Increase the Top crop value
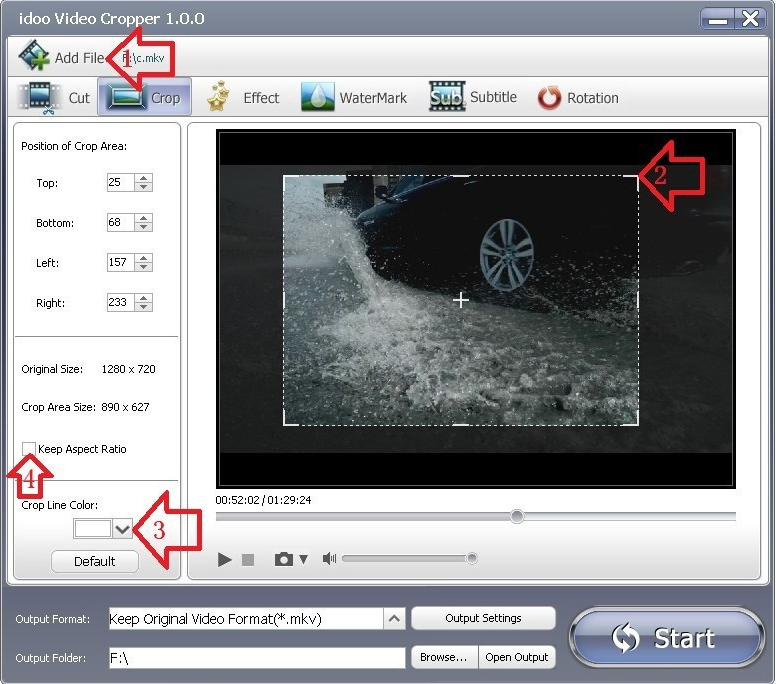The width and height of the screenshot is (776, 684). click(x=144, y=179)
